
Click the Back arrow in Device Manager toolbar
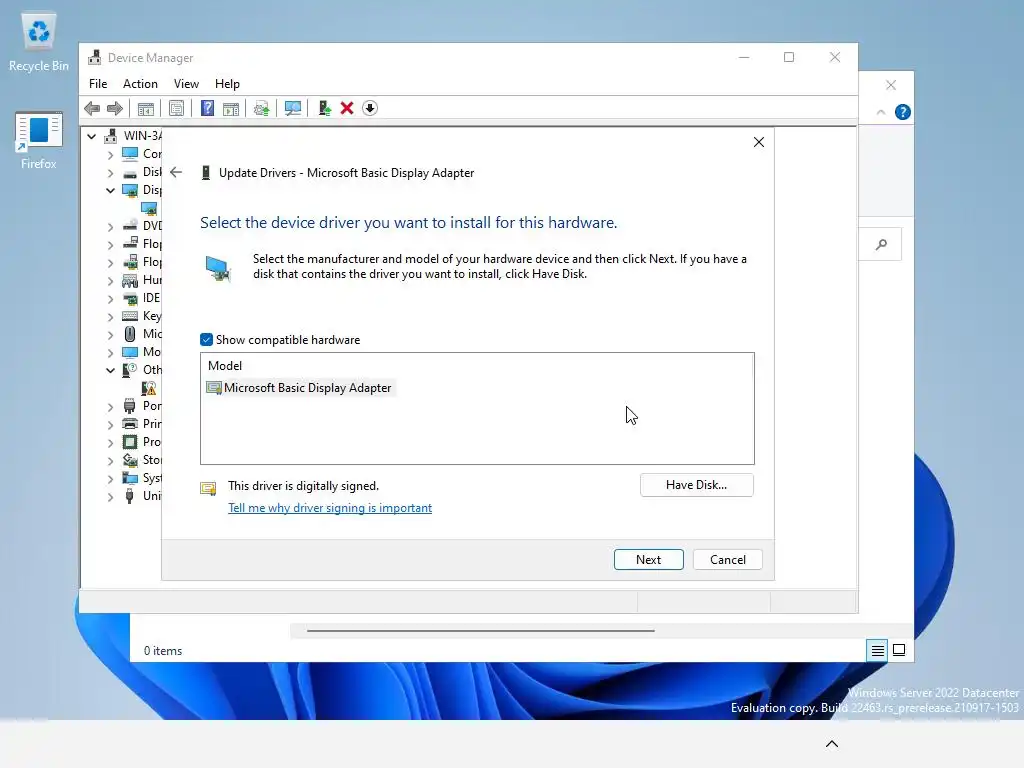click(92, 108)
